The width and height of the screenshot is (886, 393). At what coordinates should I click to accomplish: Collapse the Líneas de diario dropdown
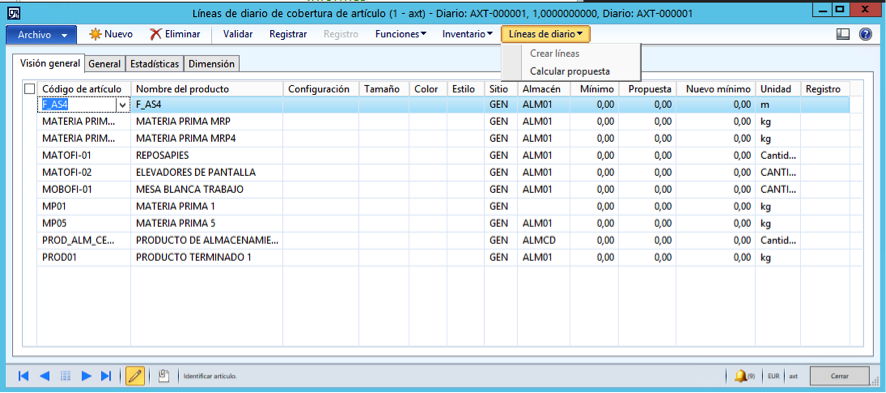click(546, 34)
